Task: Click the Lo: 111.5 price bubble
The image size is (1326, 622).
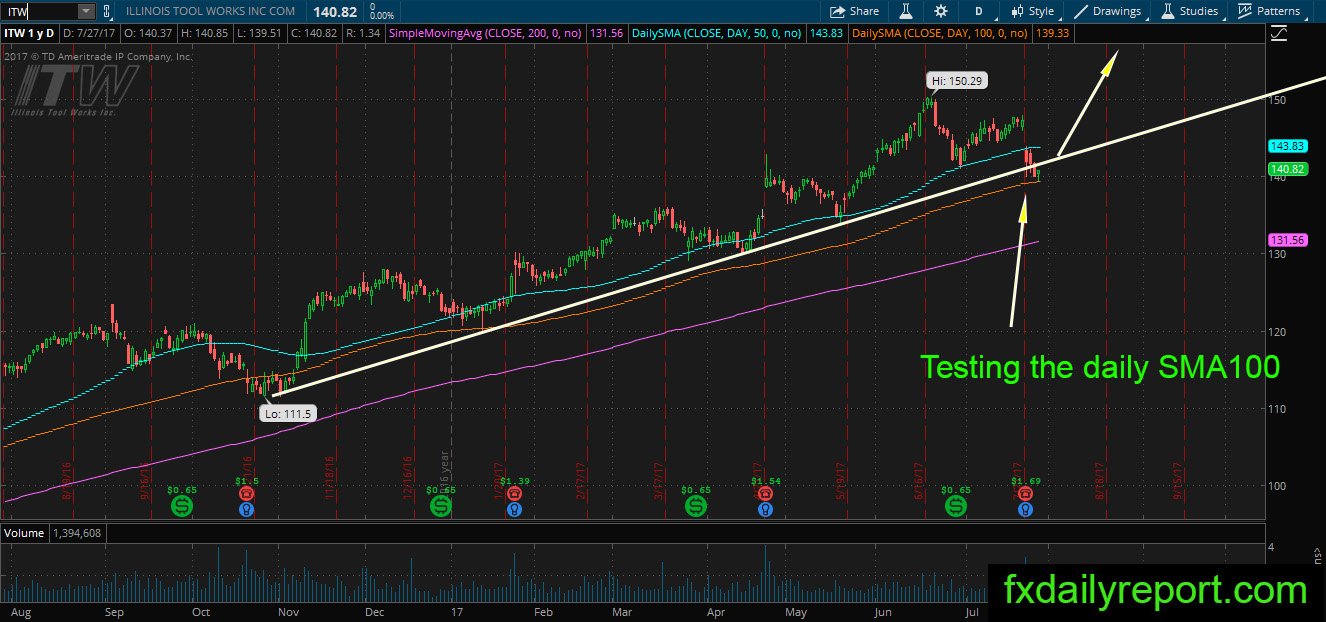Action: point(288,412)
